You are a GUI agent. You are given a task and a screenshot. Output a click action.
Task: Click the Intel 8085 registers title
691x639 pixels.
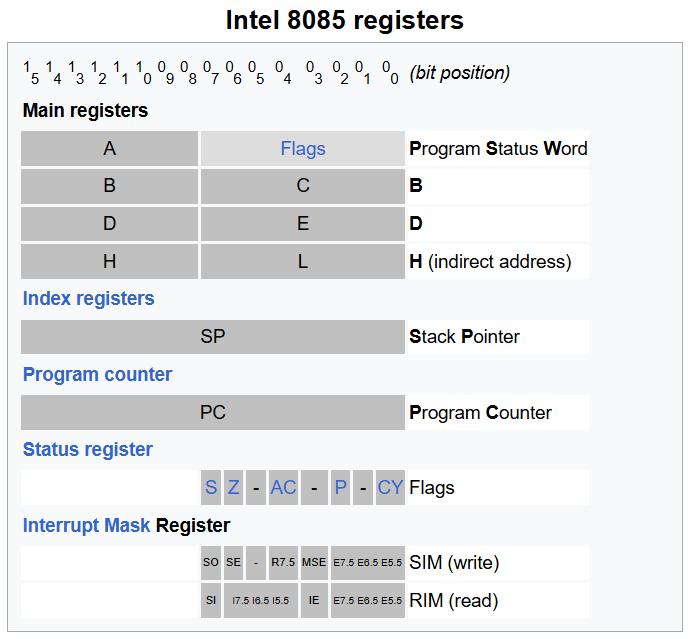(344, 20)
